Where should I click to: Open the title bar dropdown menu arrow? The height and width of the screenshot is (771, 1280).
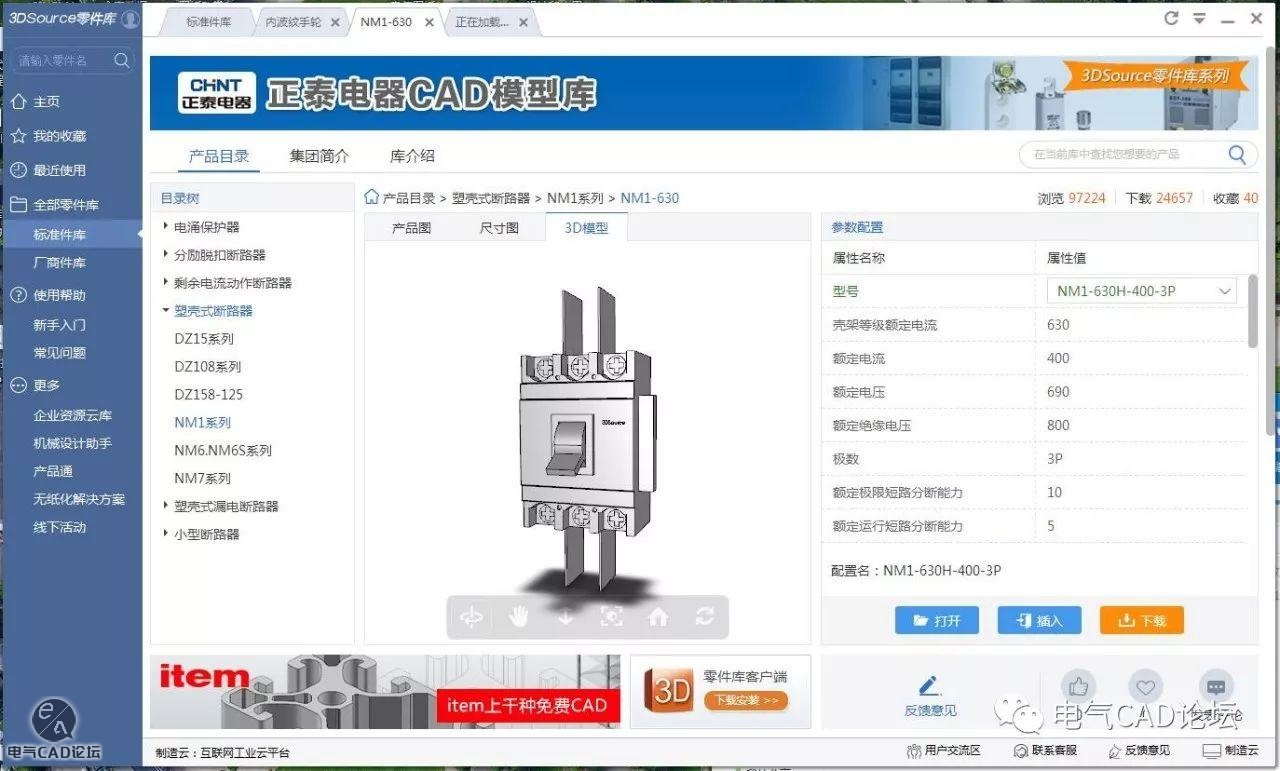pyautogui.click(x=1199, y=20)
